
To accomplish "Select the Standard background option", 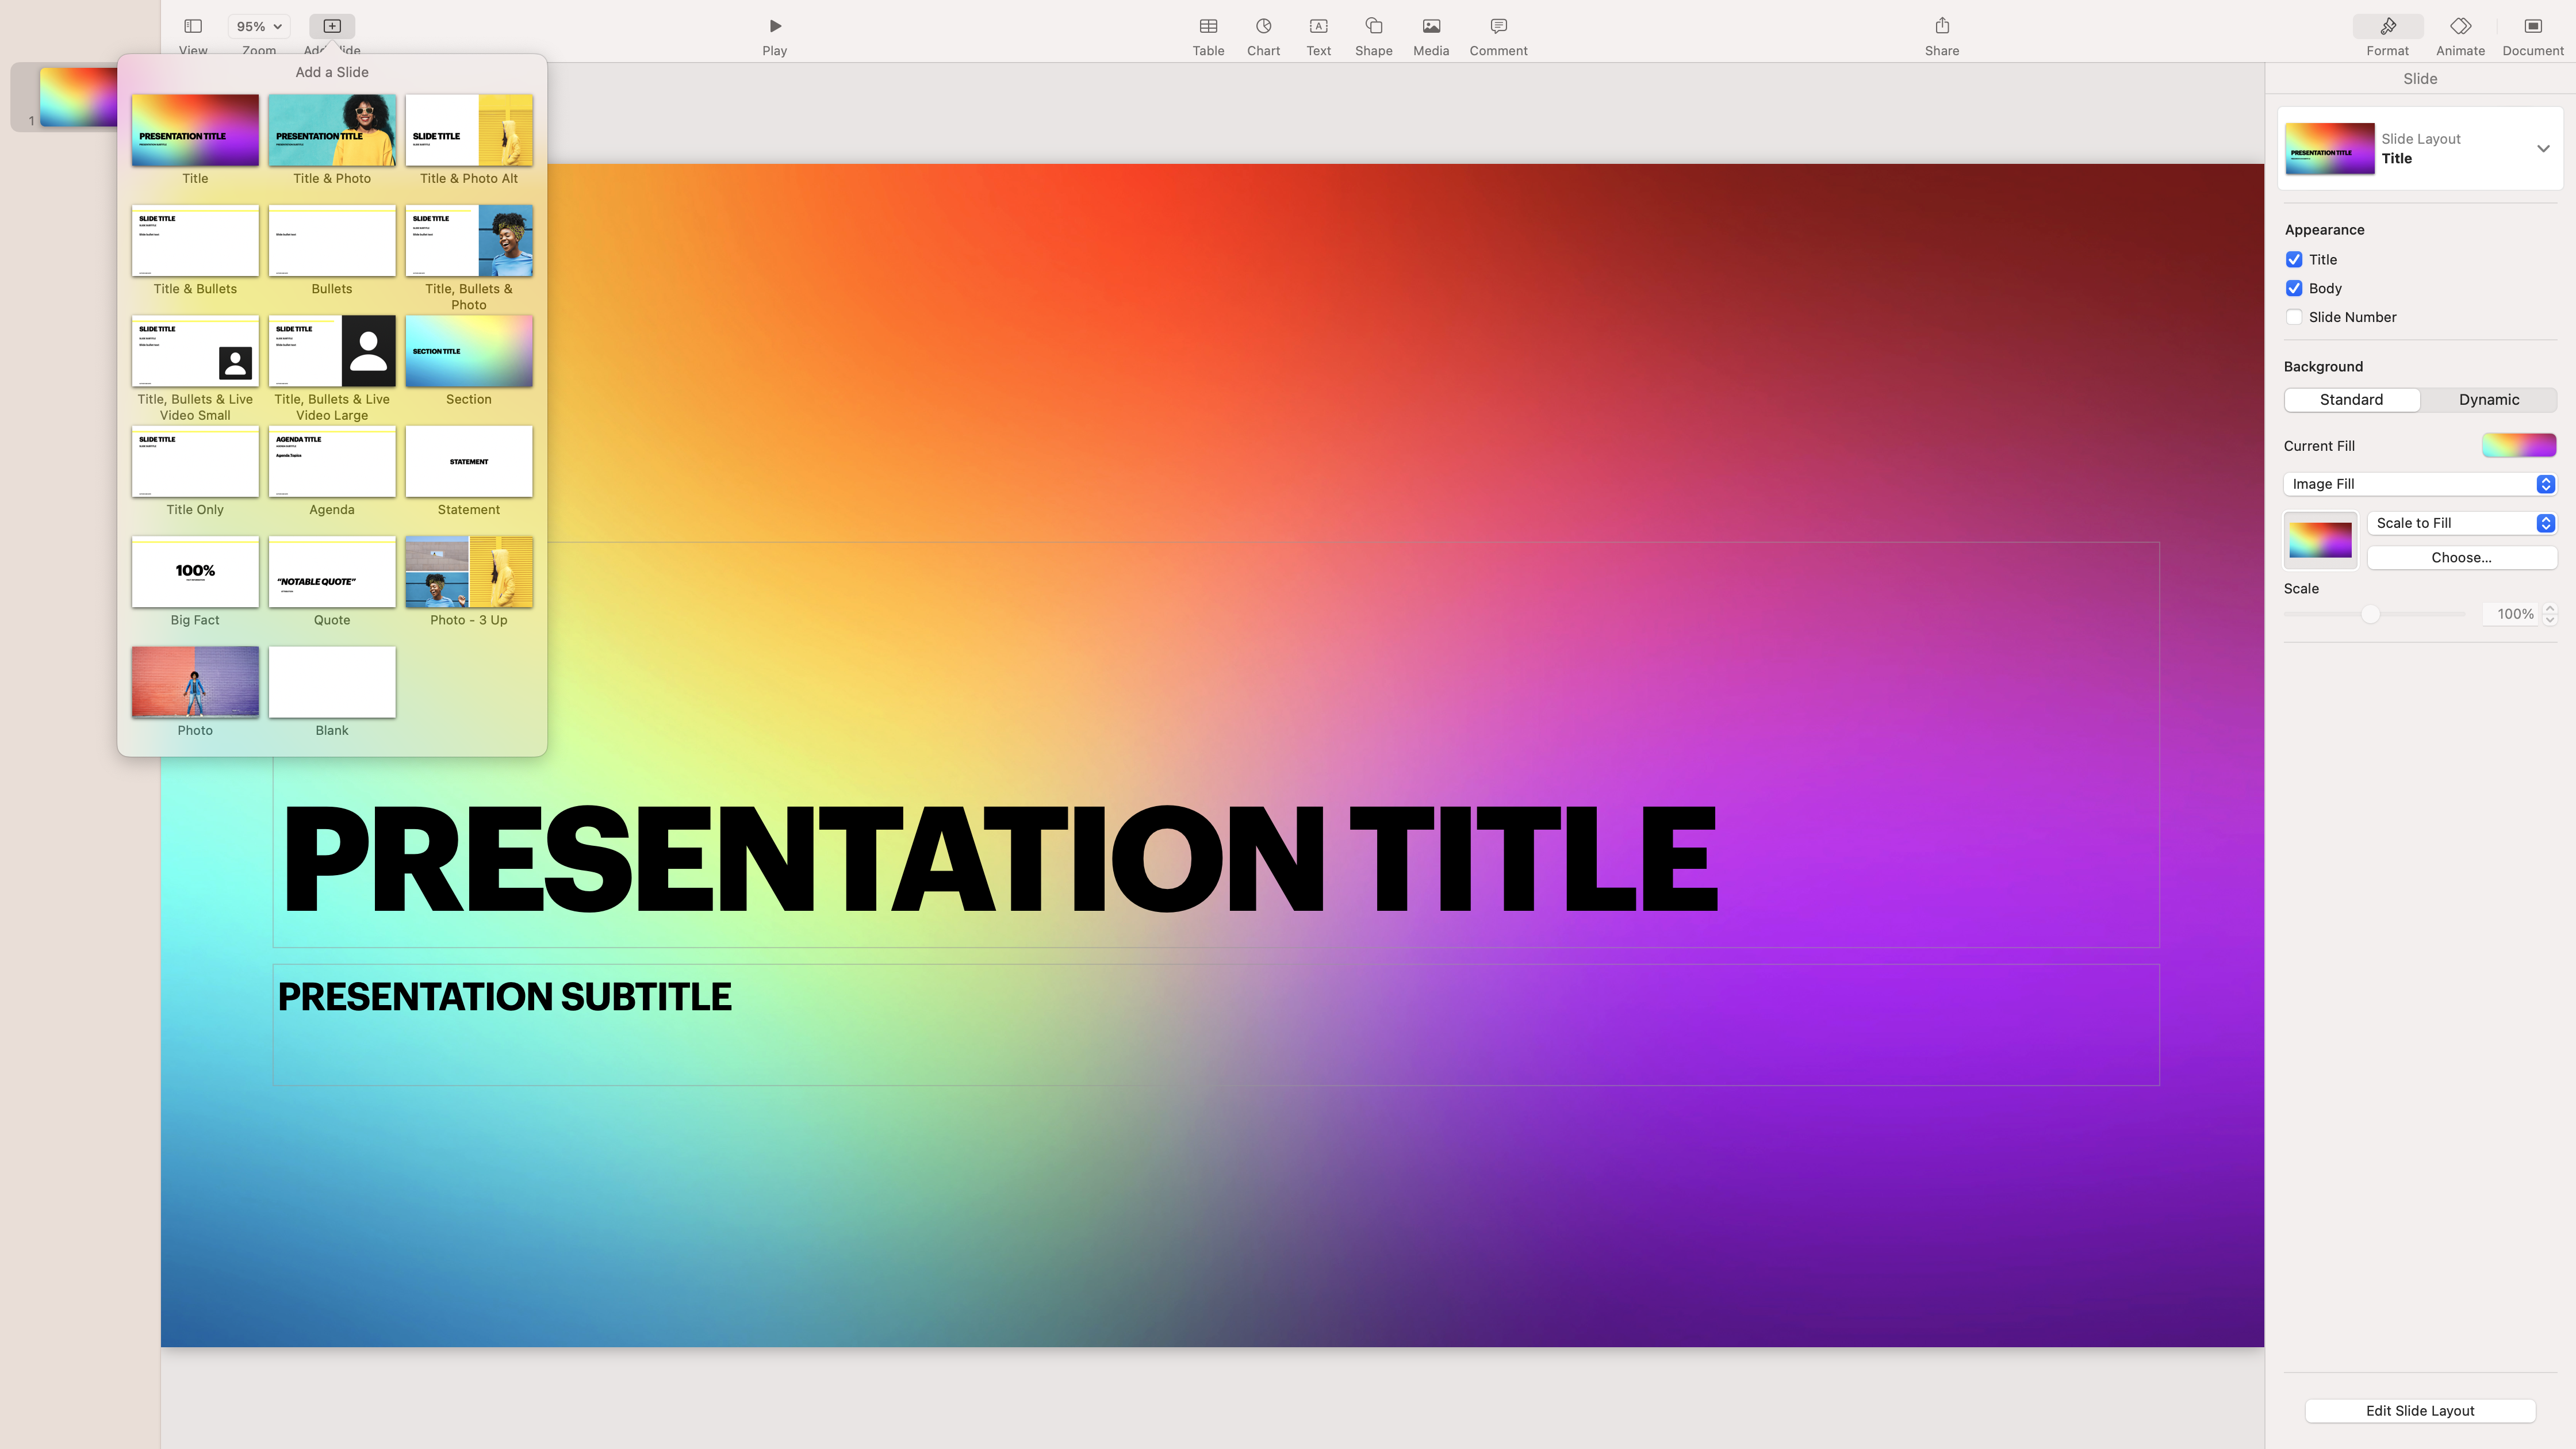I will [x=2352, y=400].
